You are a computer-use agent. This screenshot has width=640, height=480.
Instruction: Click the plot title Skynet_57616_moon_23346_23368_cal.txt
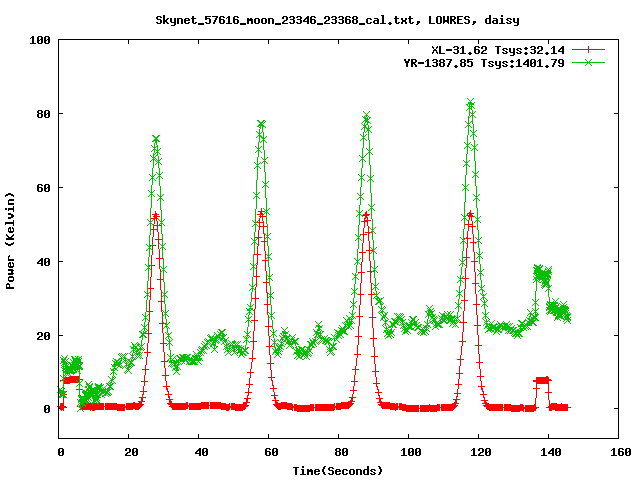pyautogui.click(x=288, y=20)
